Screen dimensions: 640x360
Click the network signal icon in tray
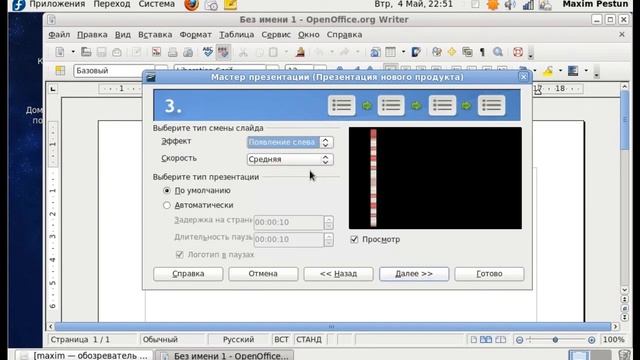pyautogui.click(x=528, y=5)
